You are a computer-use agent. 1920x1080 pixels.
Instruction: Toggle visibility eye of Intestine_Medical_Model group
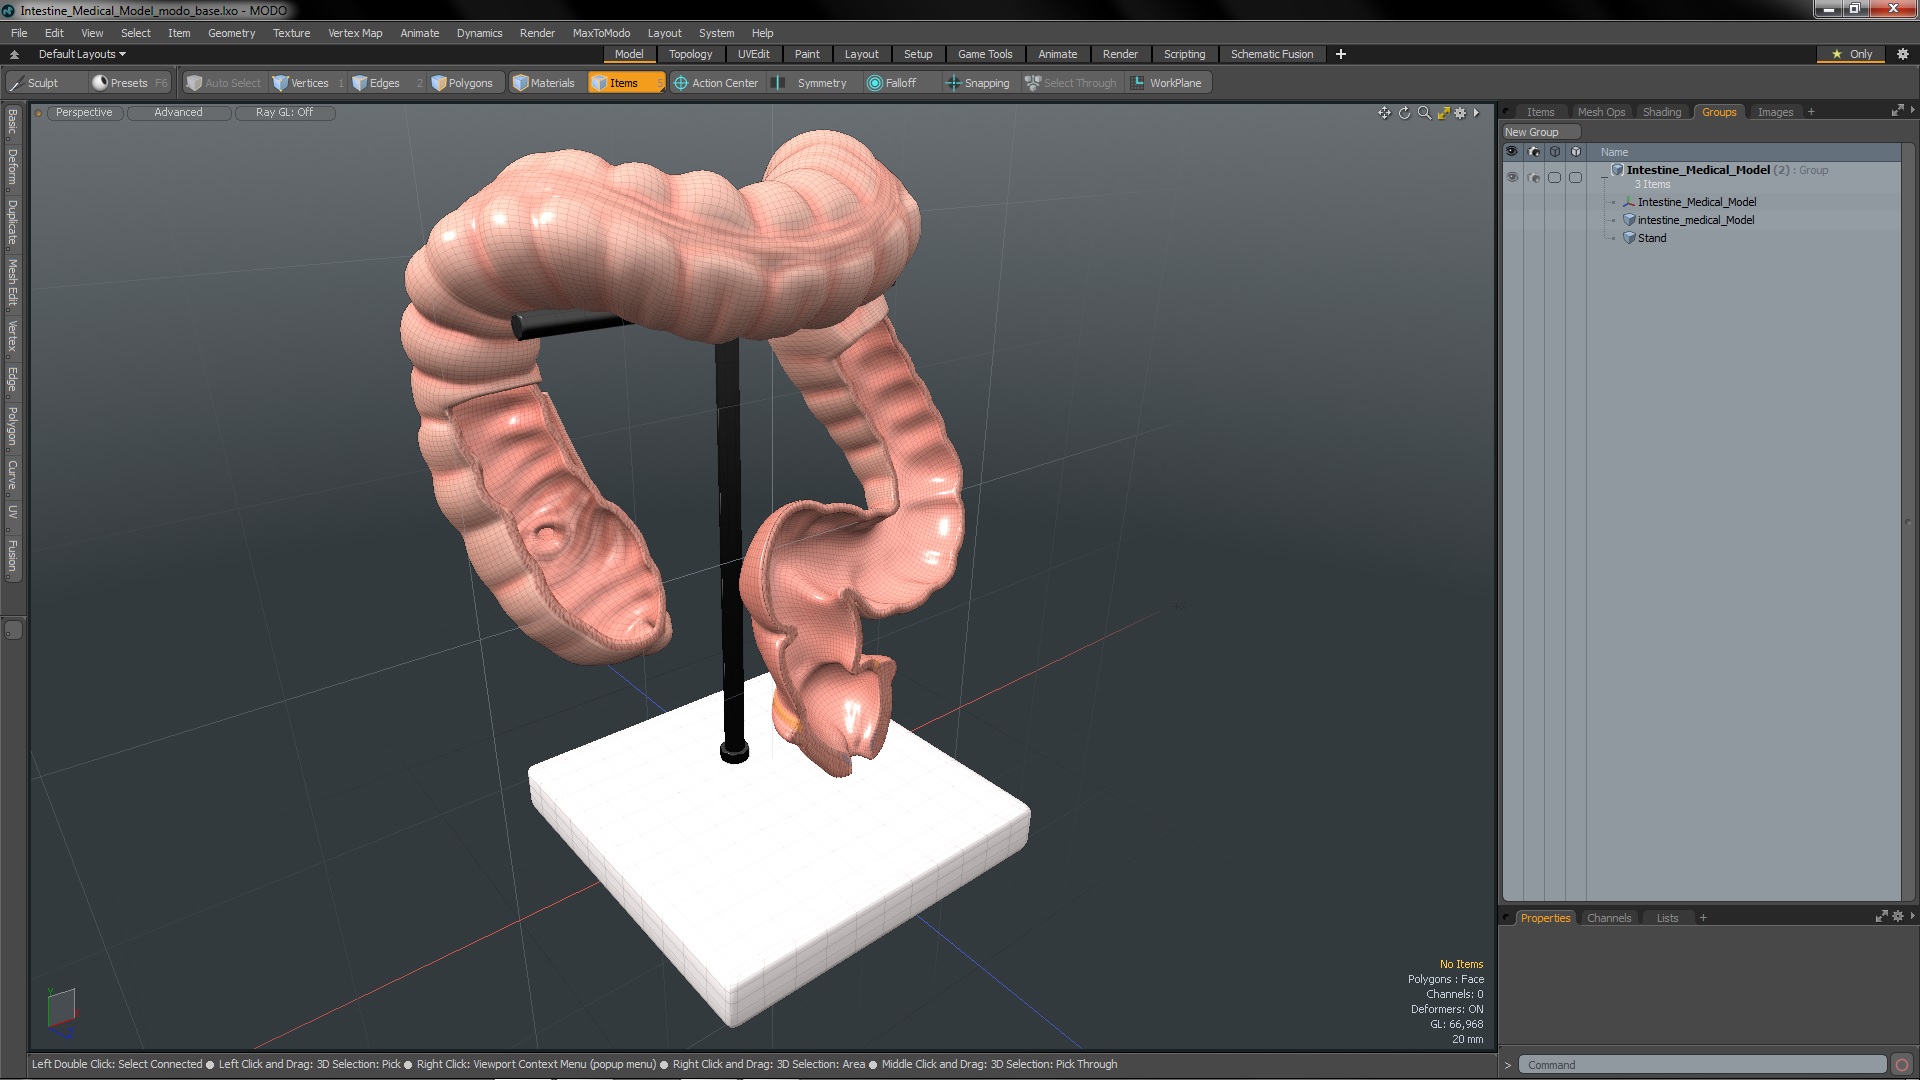[x=1512, y=177]
